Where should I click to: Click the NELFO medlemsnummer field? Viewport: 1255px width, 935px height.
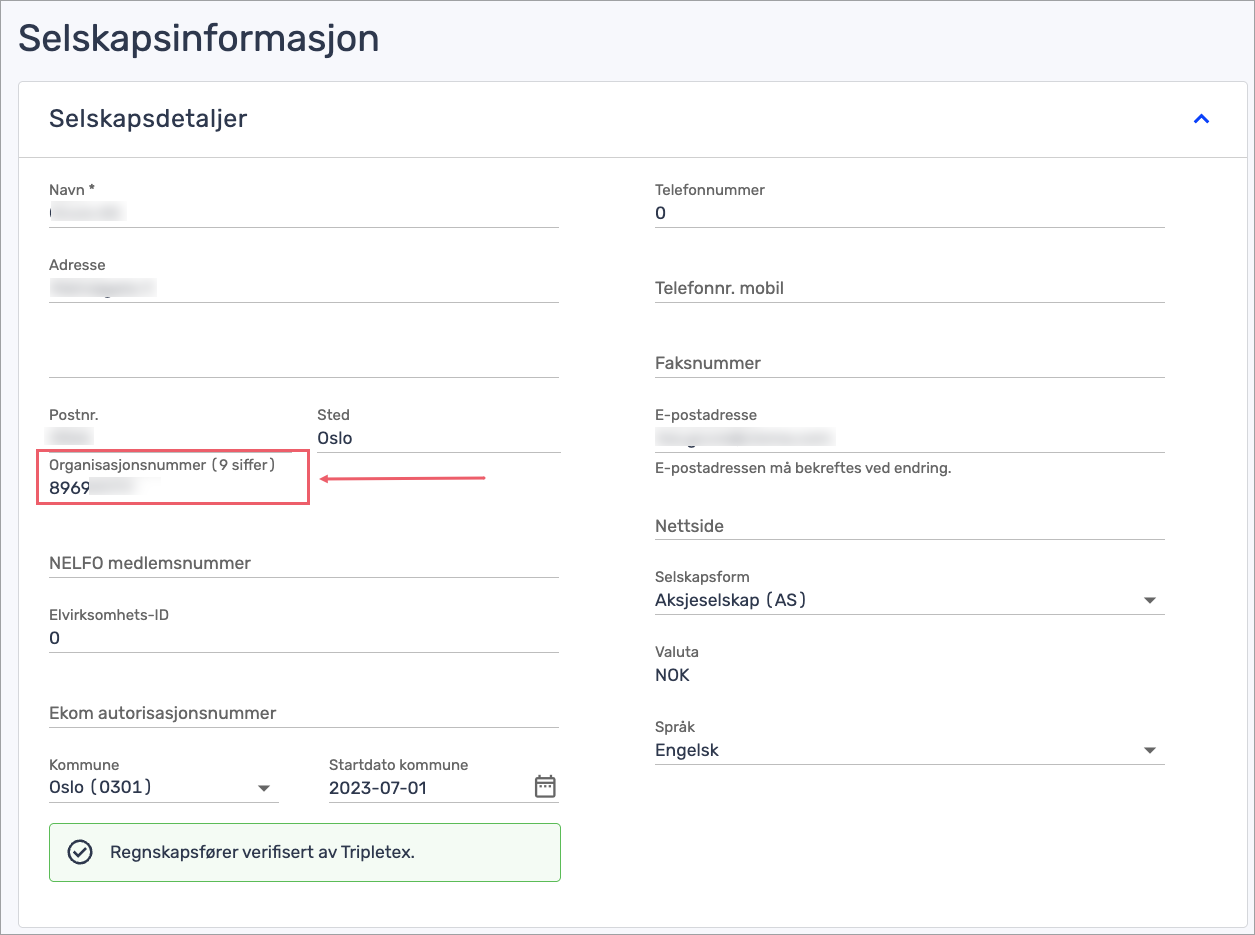pos(303,563)
